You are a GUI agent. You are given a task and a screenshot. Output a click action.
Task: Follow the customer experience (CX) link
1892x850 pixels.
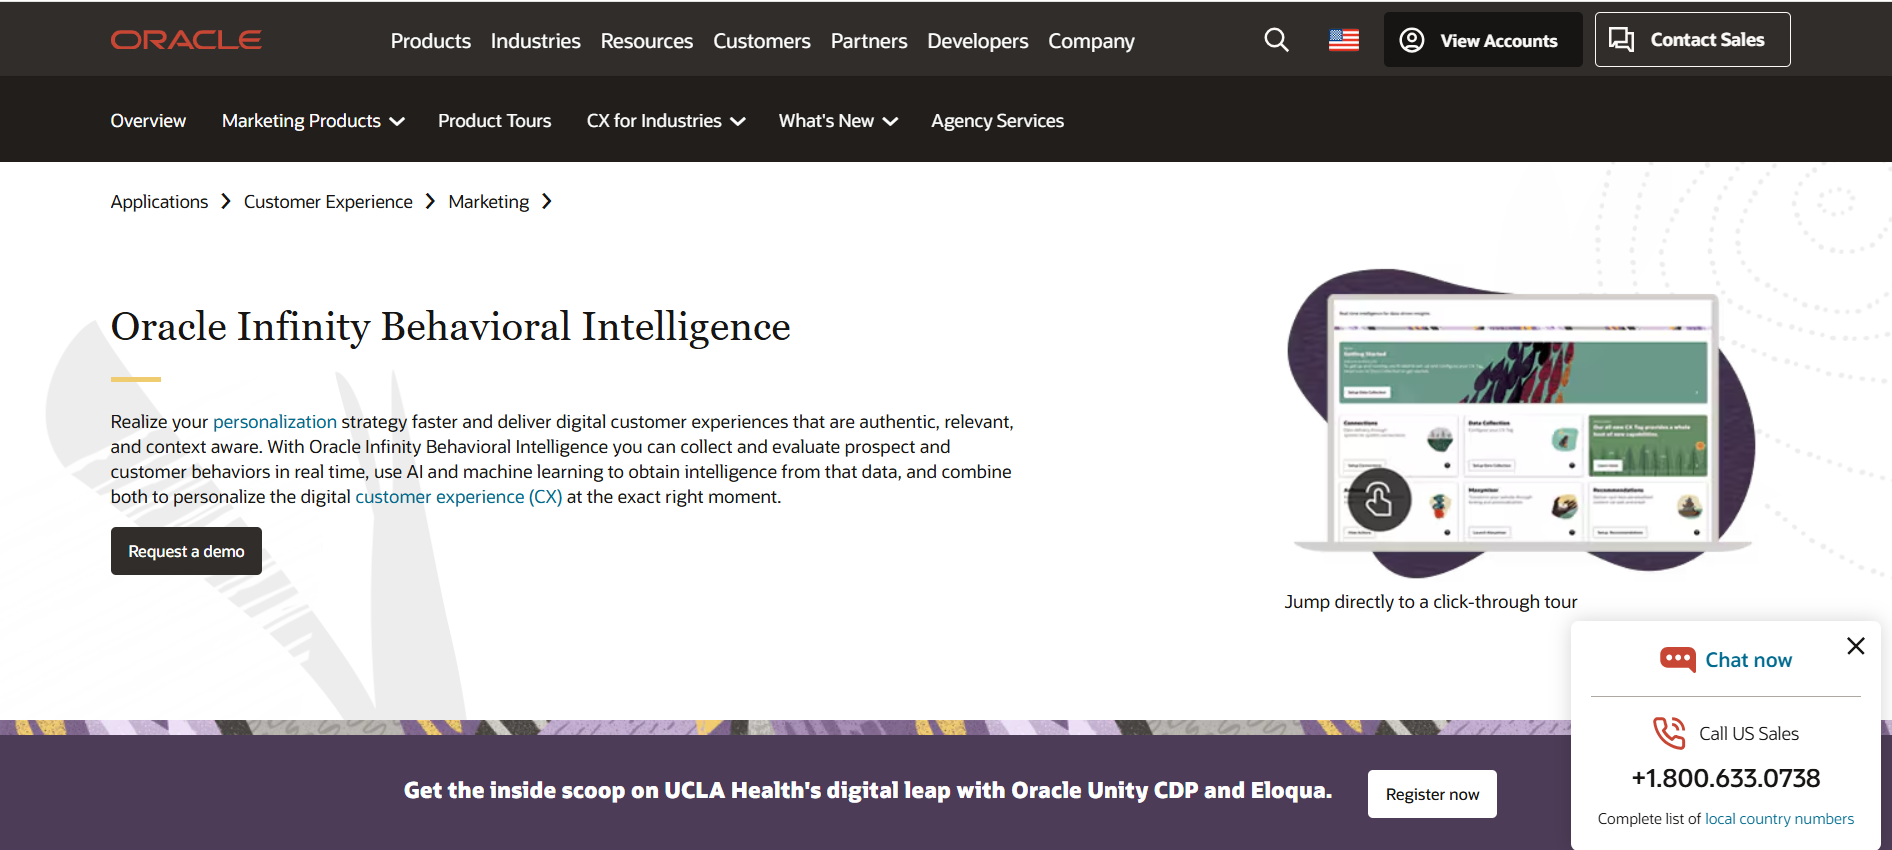459,497
